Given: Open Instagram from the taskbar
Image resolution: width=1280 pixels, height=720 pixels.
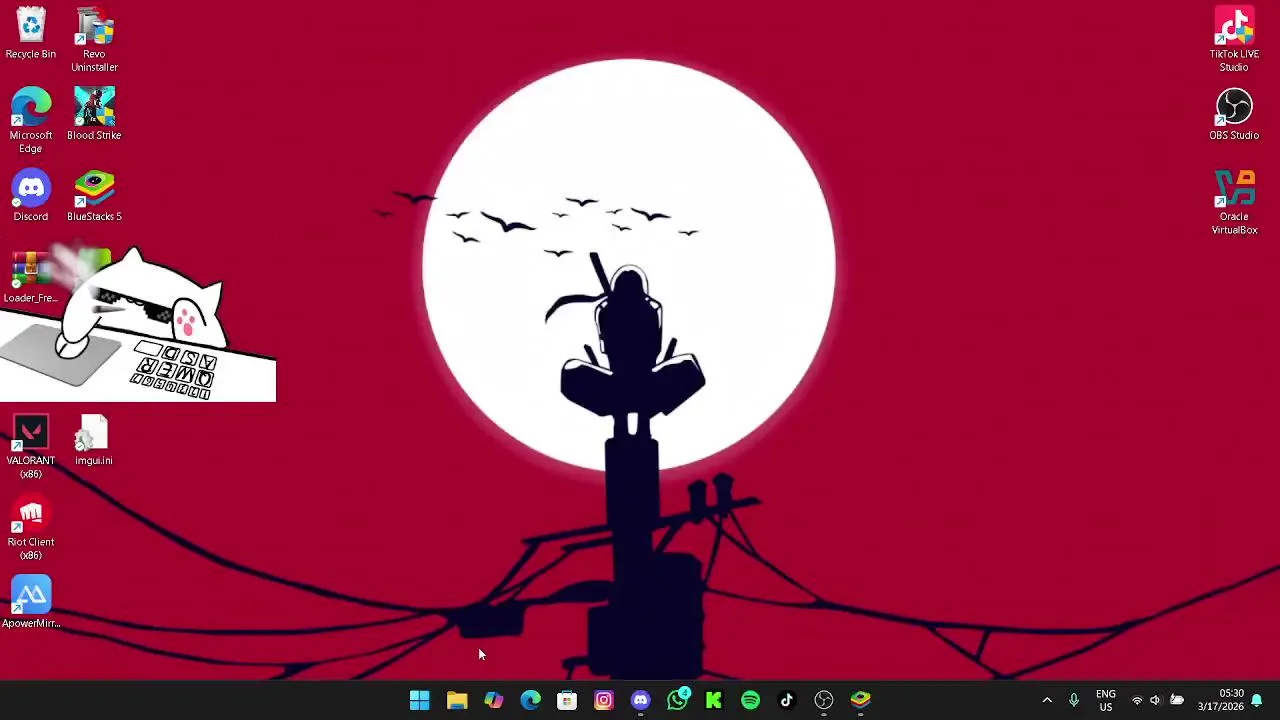Looking at the screenshot, I should tap(604, 701).
